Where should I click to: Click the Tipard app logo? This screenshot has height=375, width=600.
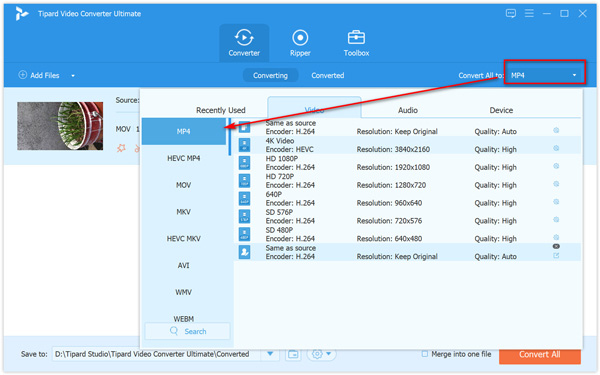22,14
